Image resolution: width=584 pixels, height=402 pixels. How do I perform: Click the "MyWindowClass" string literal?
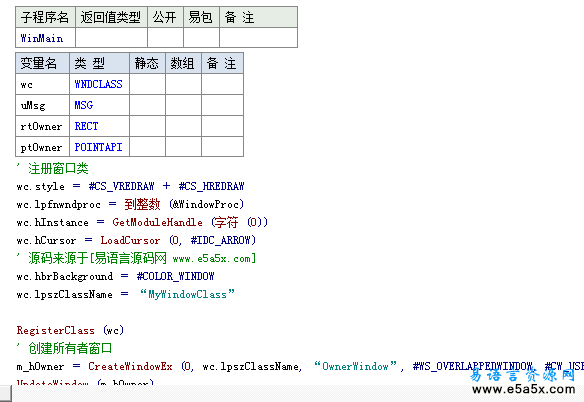click(x=187, y=294)
